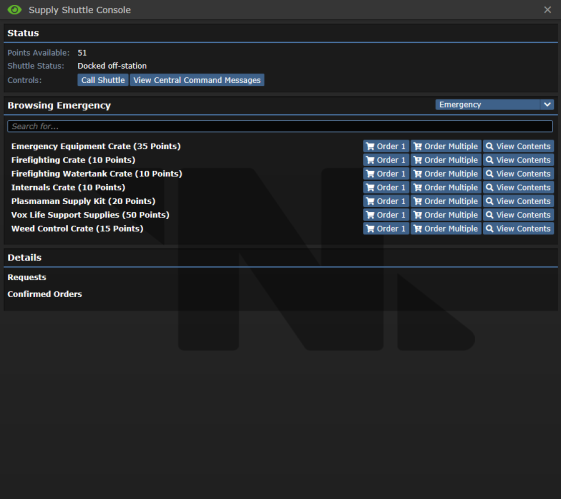Screen dimensions: 561x499
Task: Select the Firefighting Crate (10 Points) text
Action: pos(73,160)
